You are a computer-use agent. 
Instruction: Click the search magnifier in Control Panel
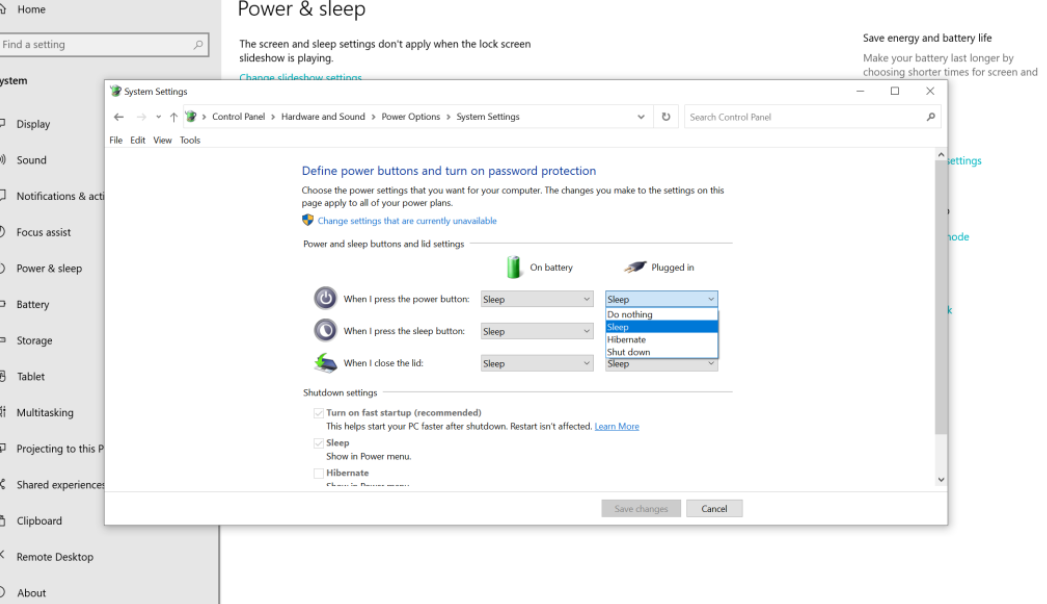click(931, 117)
